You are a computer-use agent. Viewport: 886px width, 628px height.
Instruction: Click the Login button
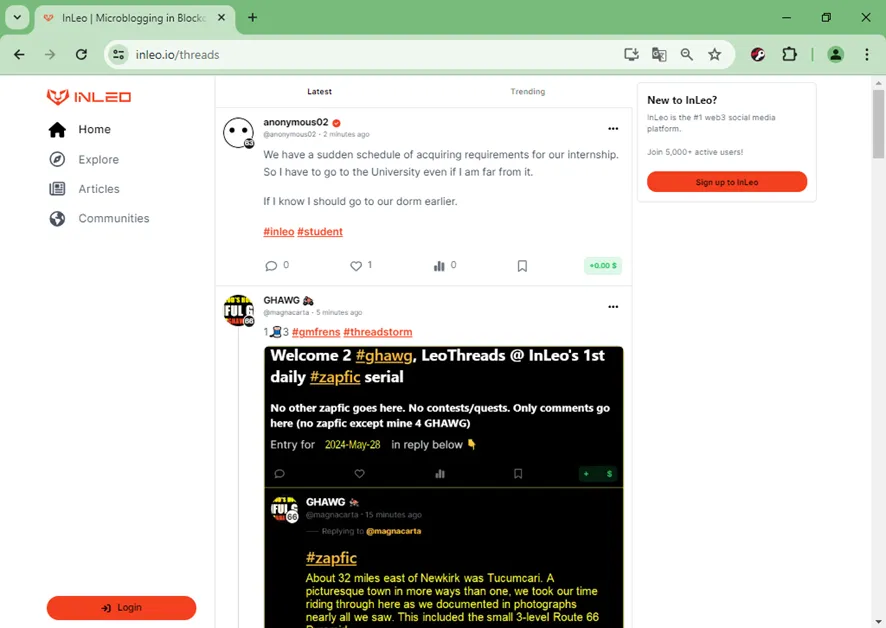point(121,608)
